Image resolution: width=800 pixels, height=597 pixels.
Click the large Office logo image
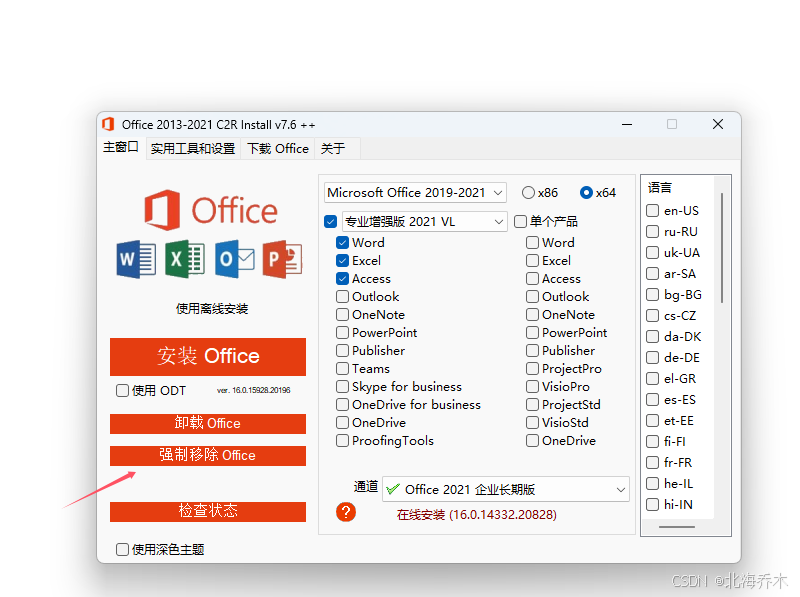tap(211, 210)
